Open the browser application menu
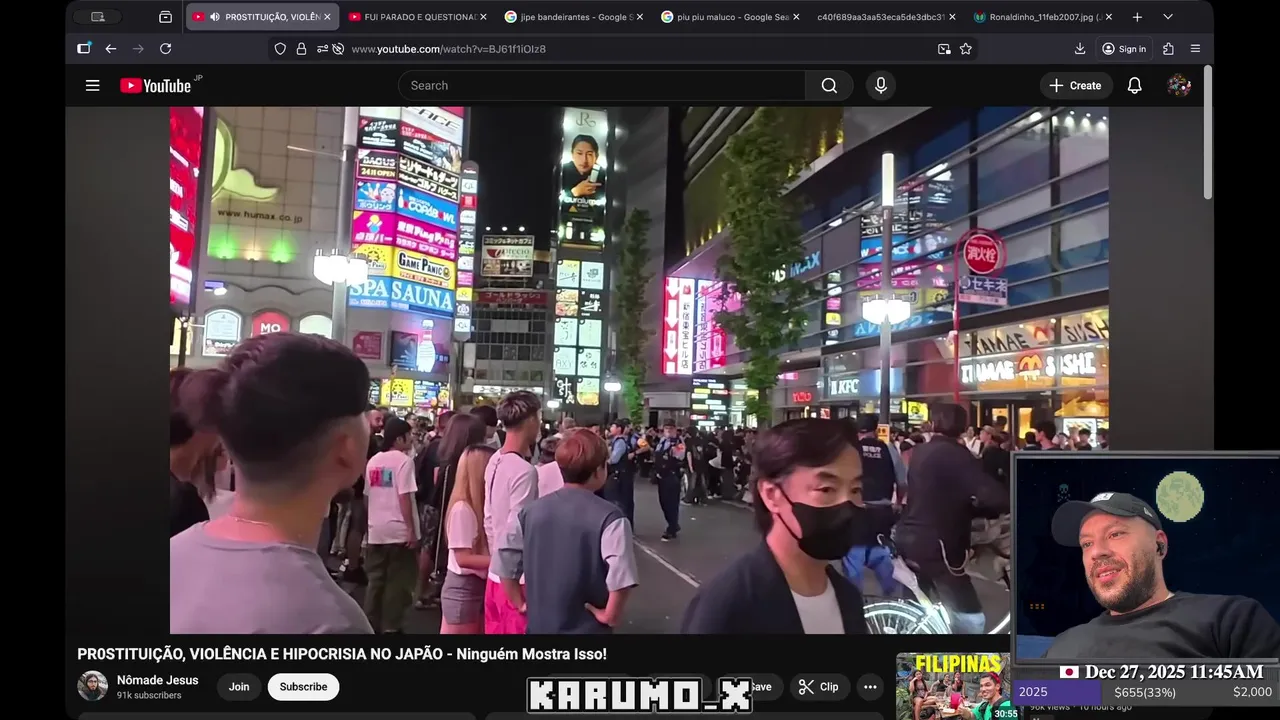1280x720 pixels. click(1195, 49)
